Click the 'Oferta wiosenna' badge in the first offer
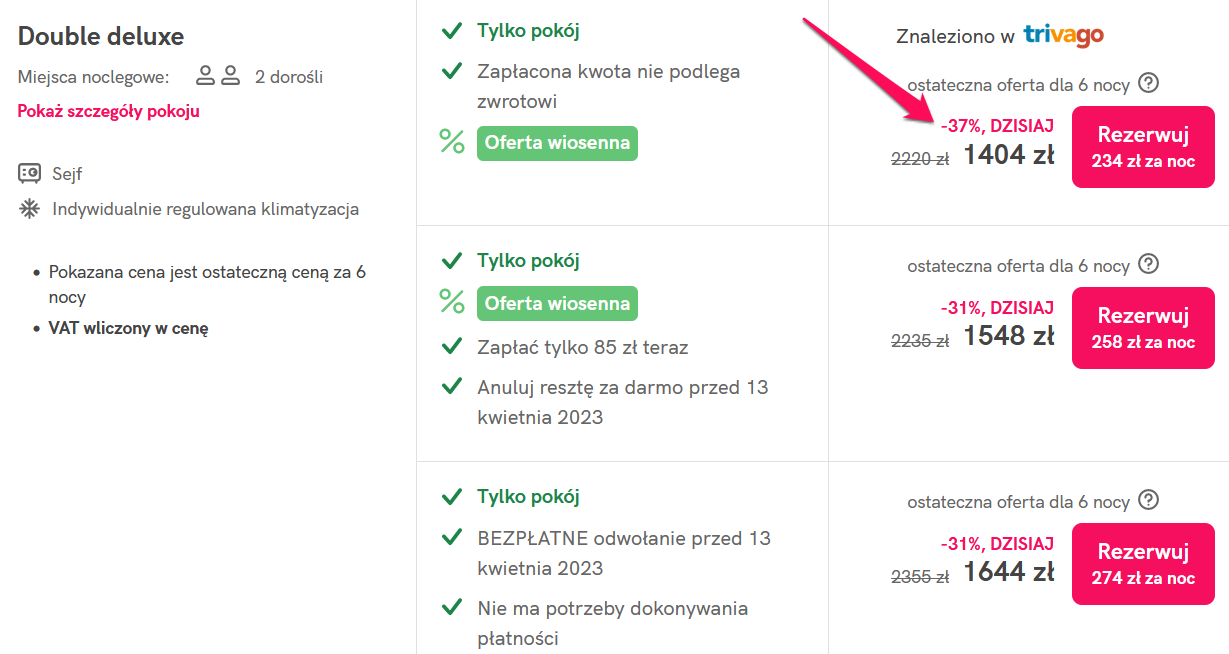 pos(557,142)
